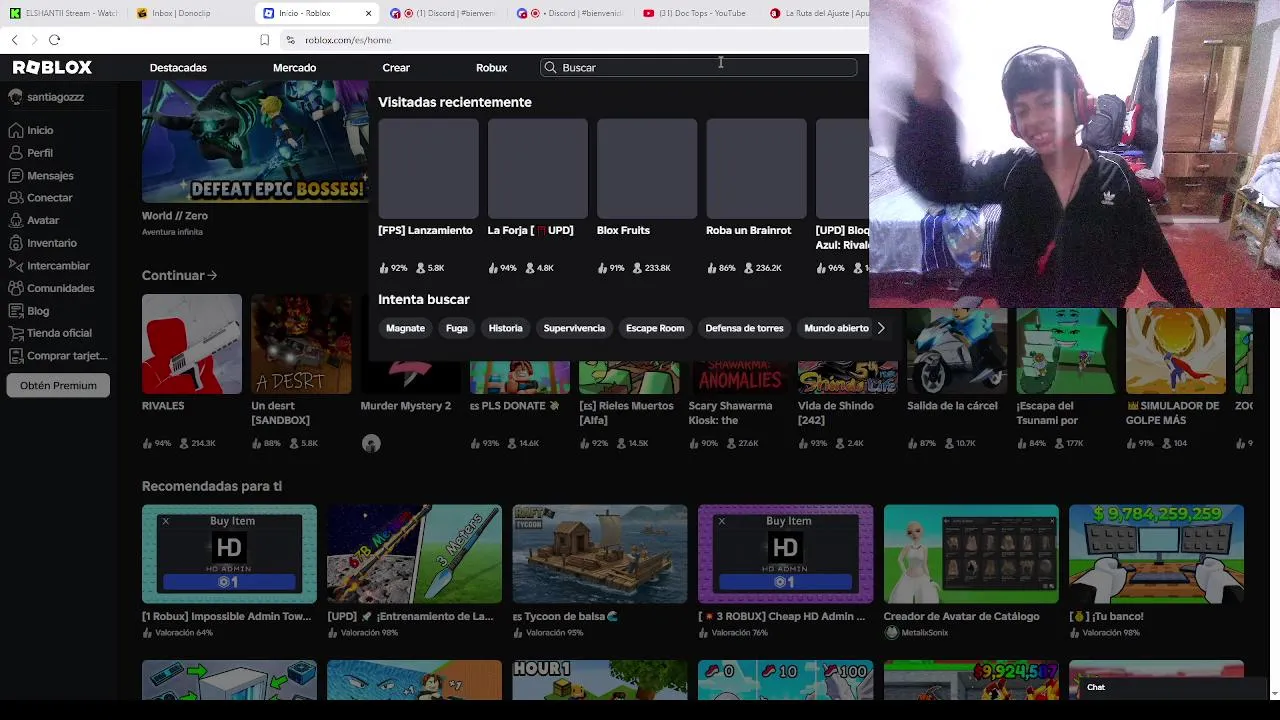Select the Defensa de torres suggestion

(x=744, y=328)
